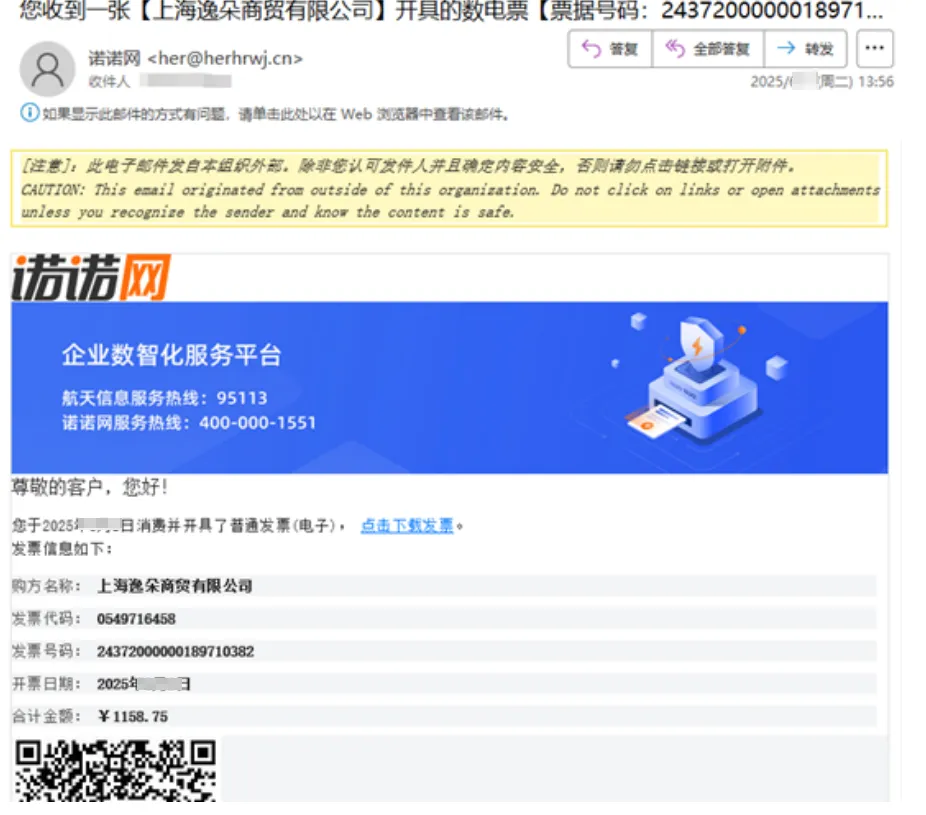The image size is (926, 815).
Task: Select invoice code 0549716458
Action: 136,619
